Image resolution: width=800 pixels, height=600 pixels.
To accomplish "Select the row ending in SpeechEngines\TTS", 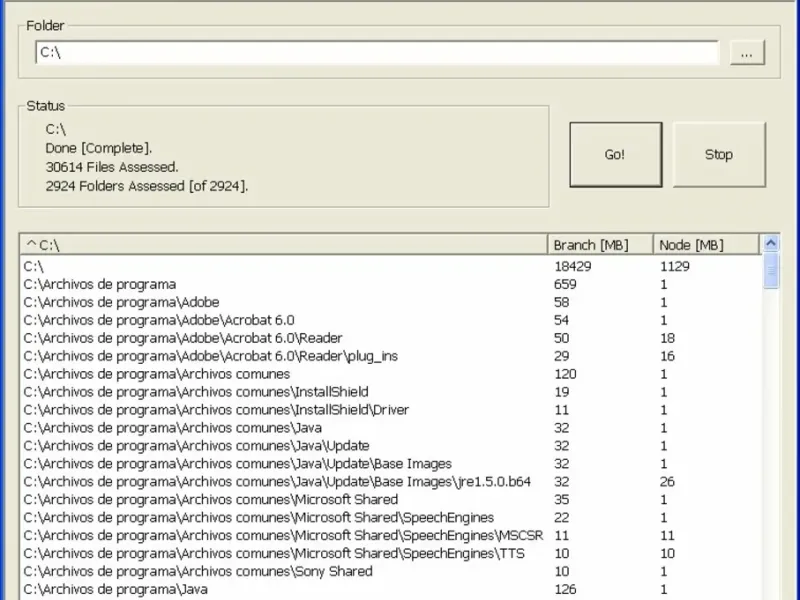I will 390,553.
